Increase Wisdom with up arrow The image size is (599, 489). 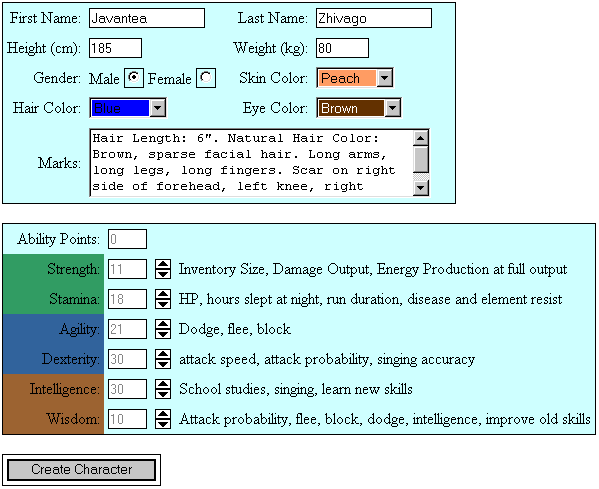point(163,415)
